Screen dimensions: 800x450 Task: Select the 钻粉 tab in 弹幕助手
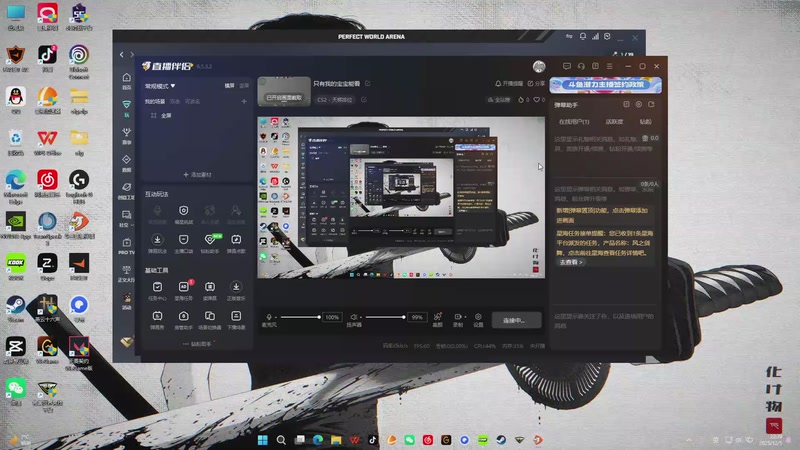pos(645,122)
